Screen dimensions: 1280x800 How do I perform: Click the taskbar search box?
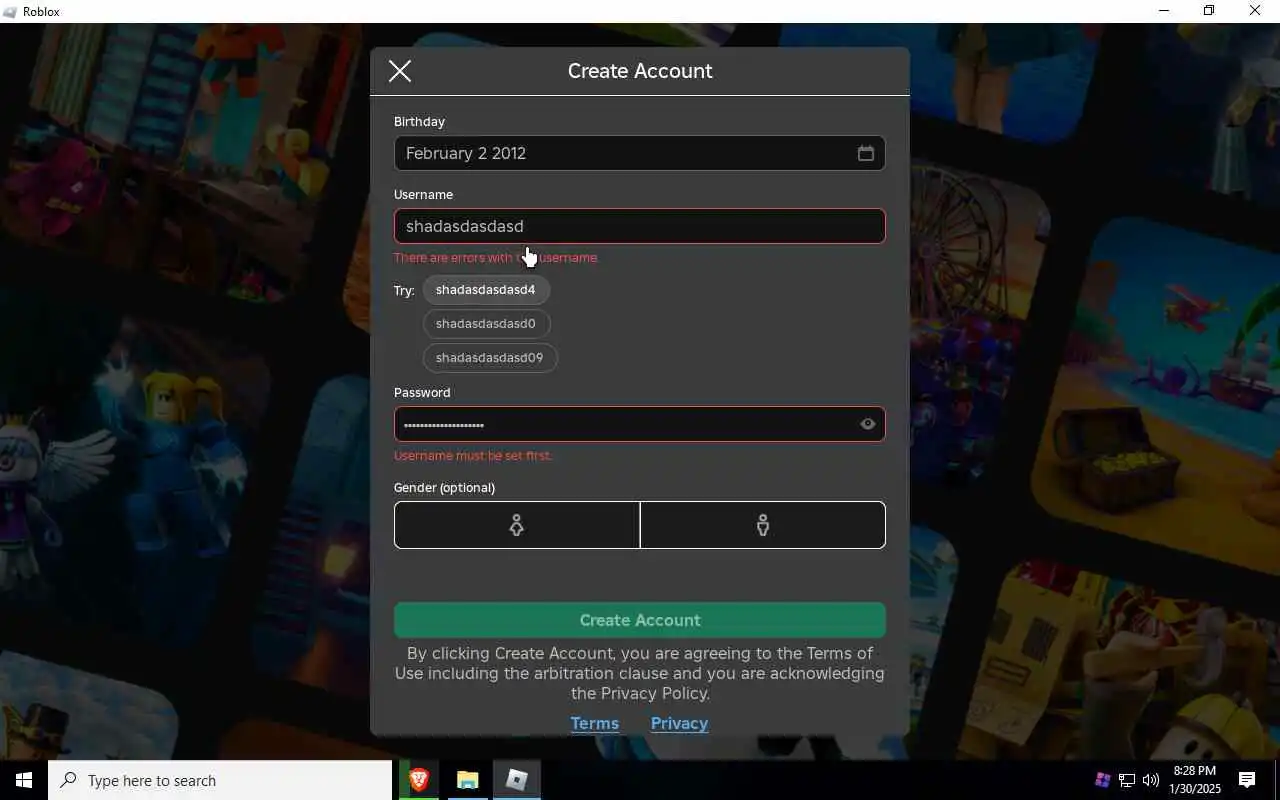(220, 780)
